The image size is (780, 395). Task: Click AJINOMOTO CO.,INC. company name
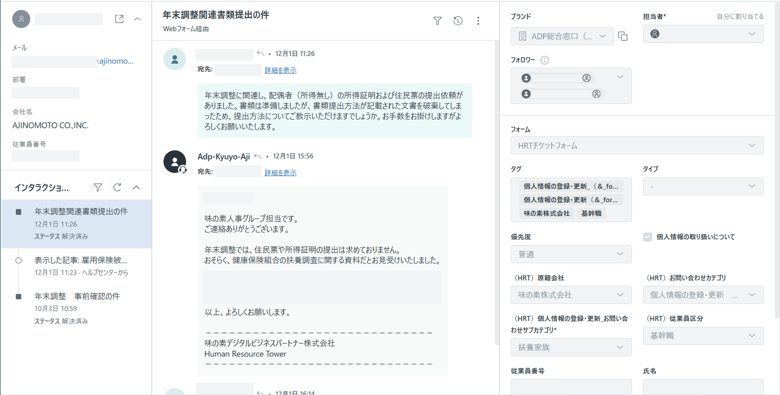50,126
